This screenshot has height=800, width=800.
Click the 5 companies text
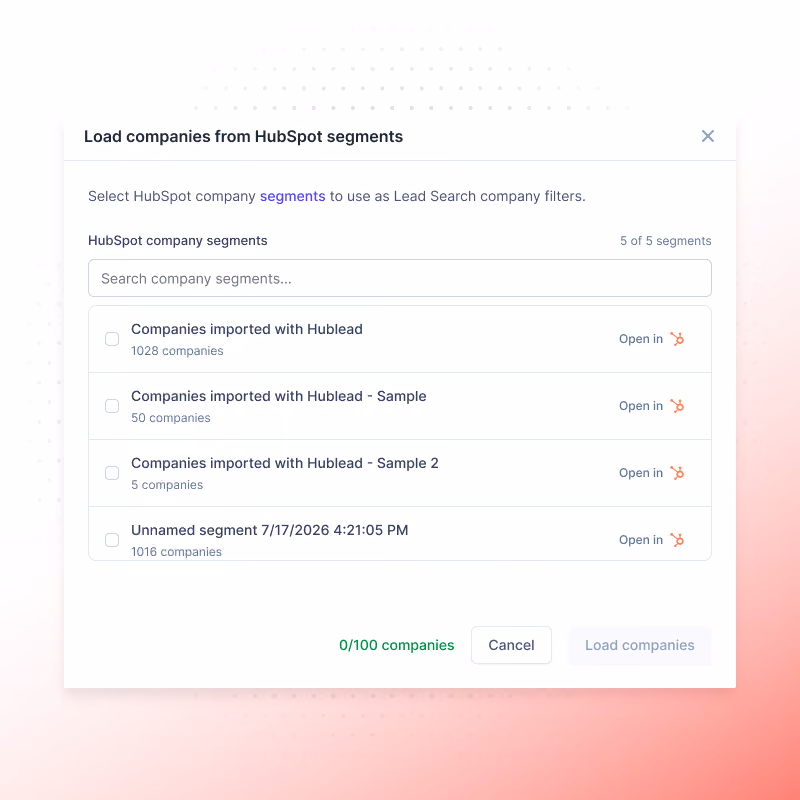point(167,485)
